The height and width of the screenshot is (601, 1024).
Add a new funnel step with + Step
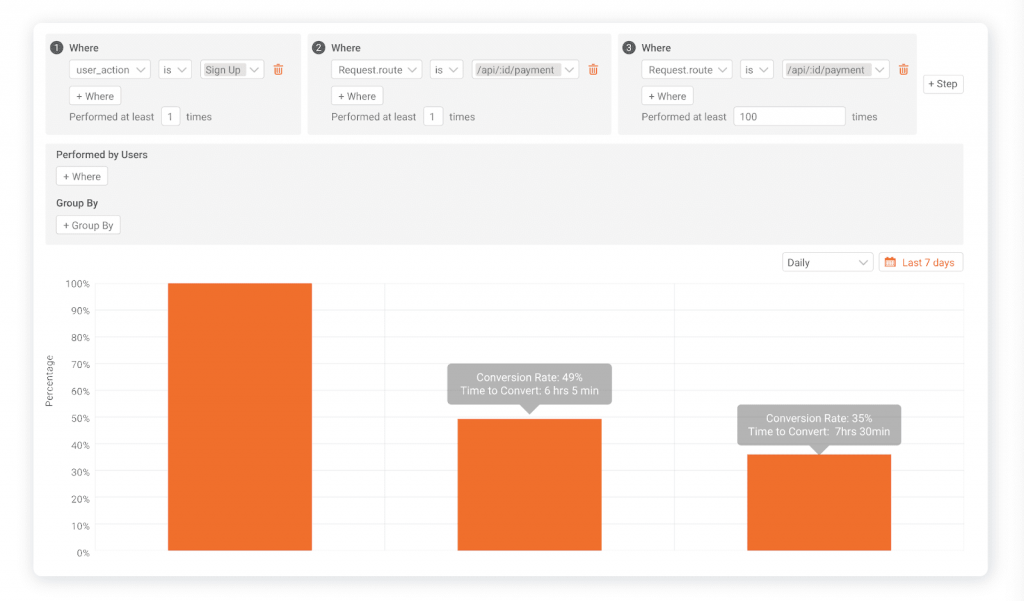tap(942, 84)
